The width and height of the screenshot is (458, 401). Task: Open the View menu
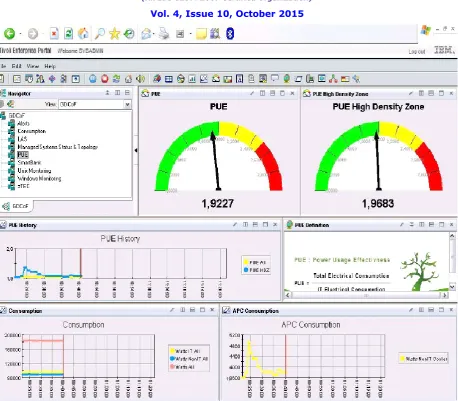[33, 66]
